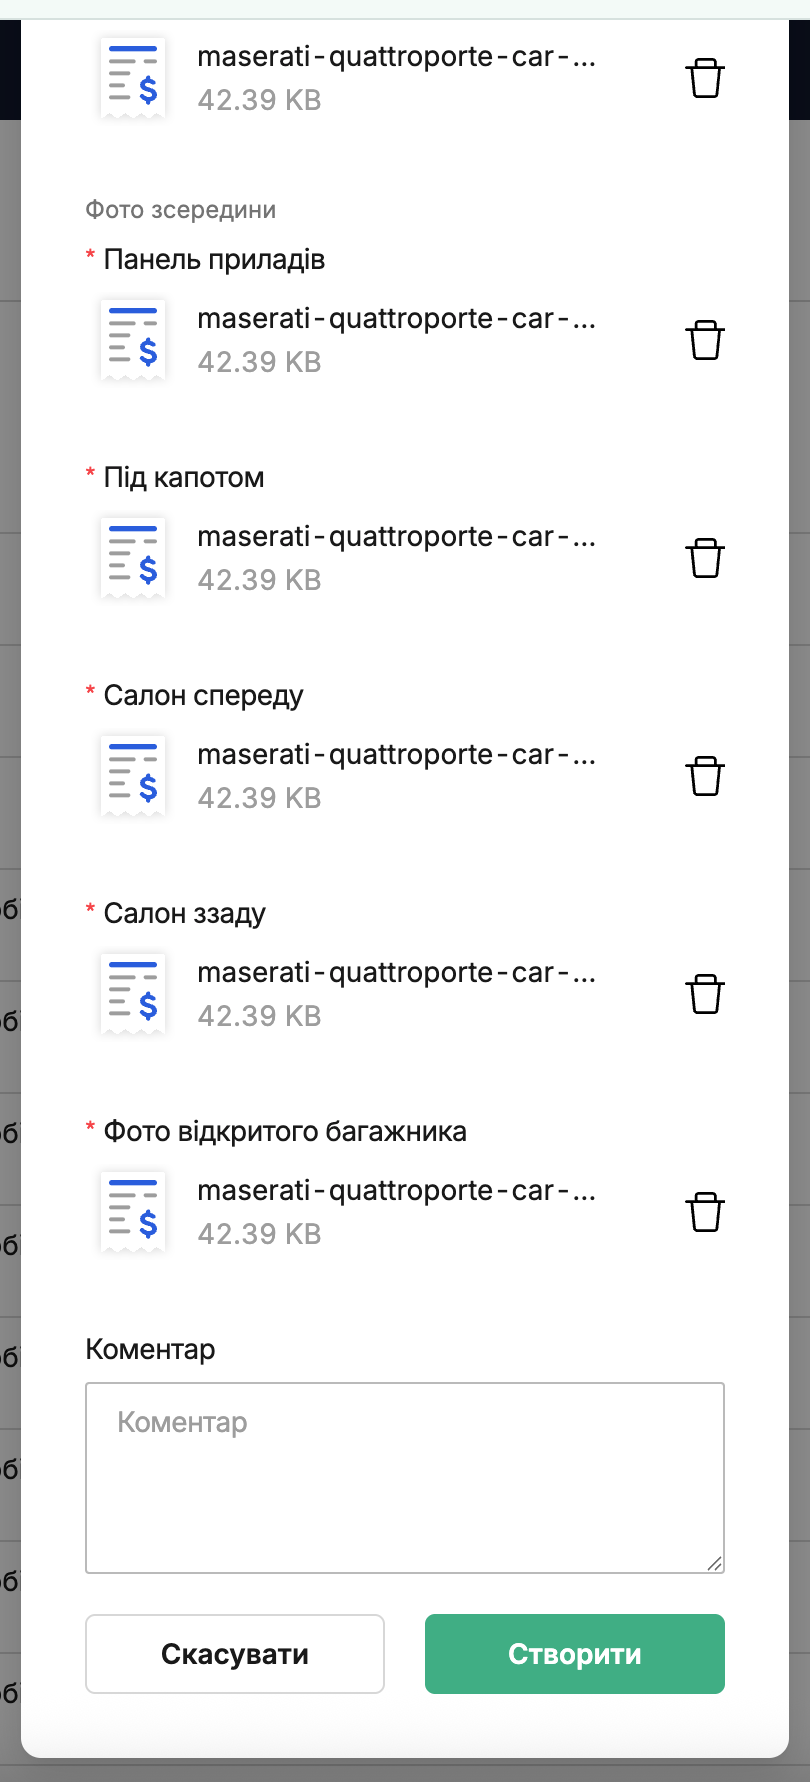The height and width of the screenshot is (1782, 810).
Task: Click the topmost trash icon
Action: pyautogui.click(x=705, y=78)
